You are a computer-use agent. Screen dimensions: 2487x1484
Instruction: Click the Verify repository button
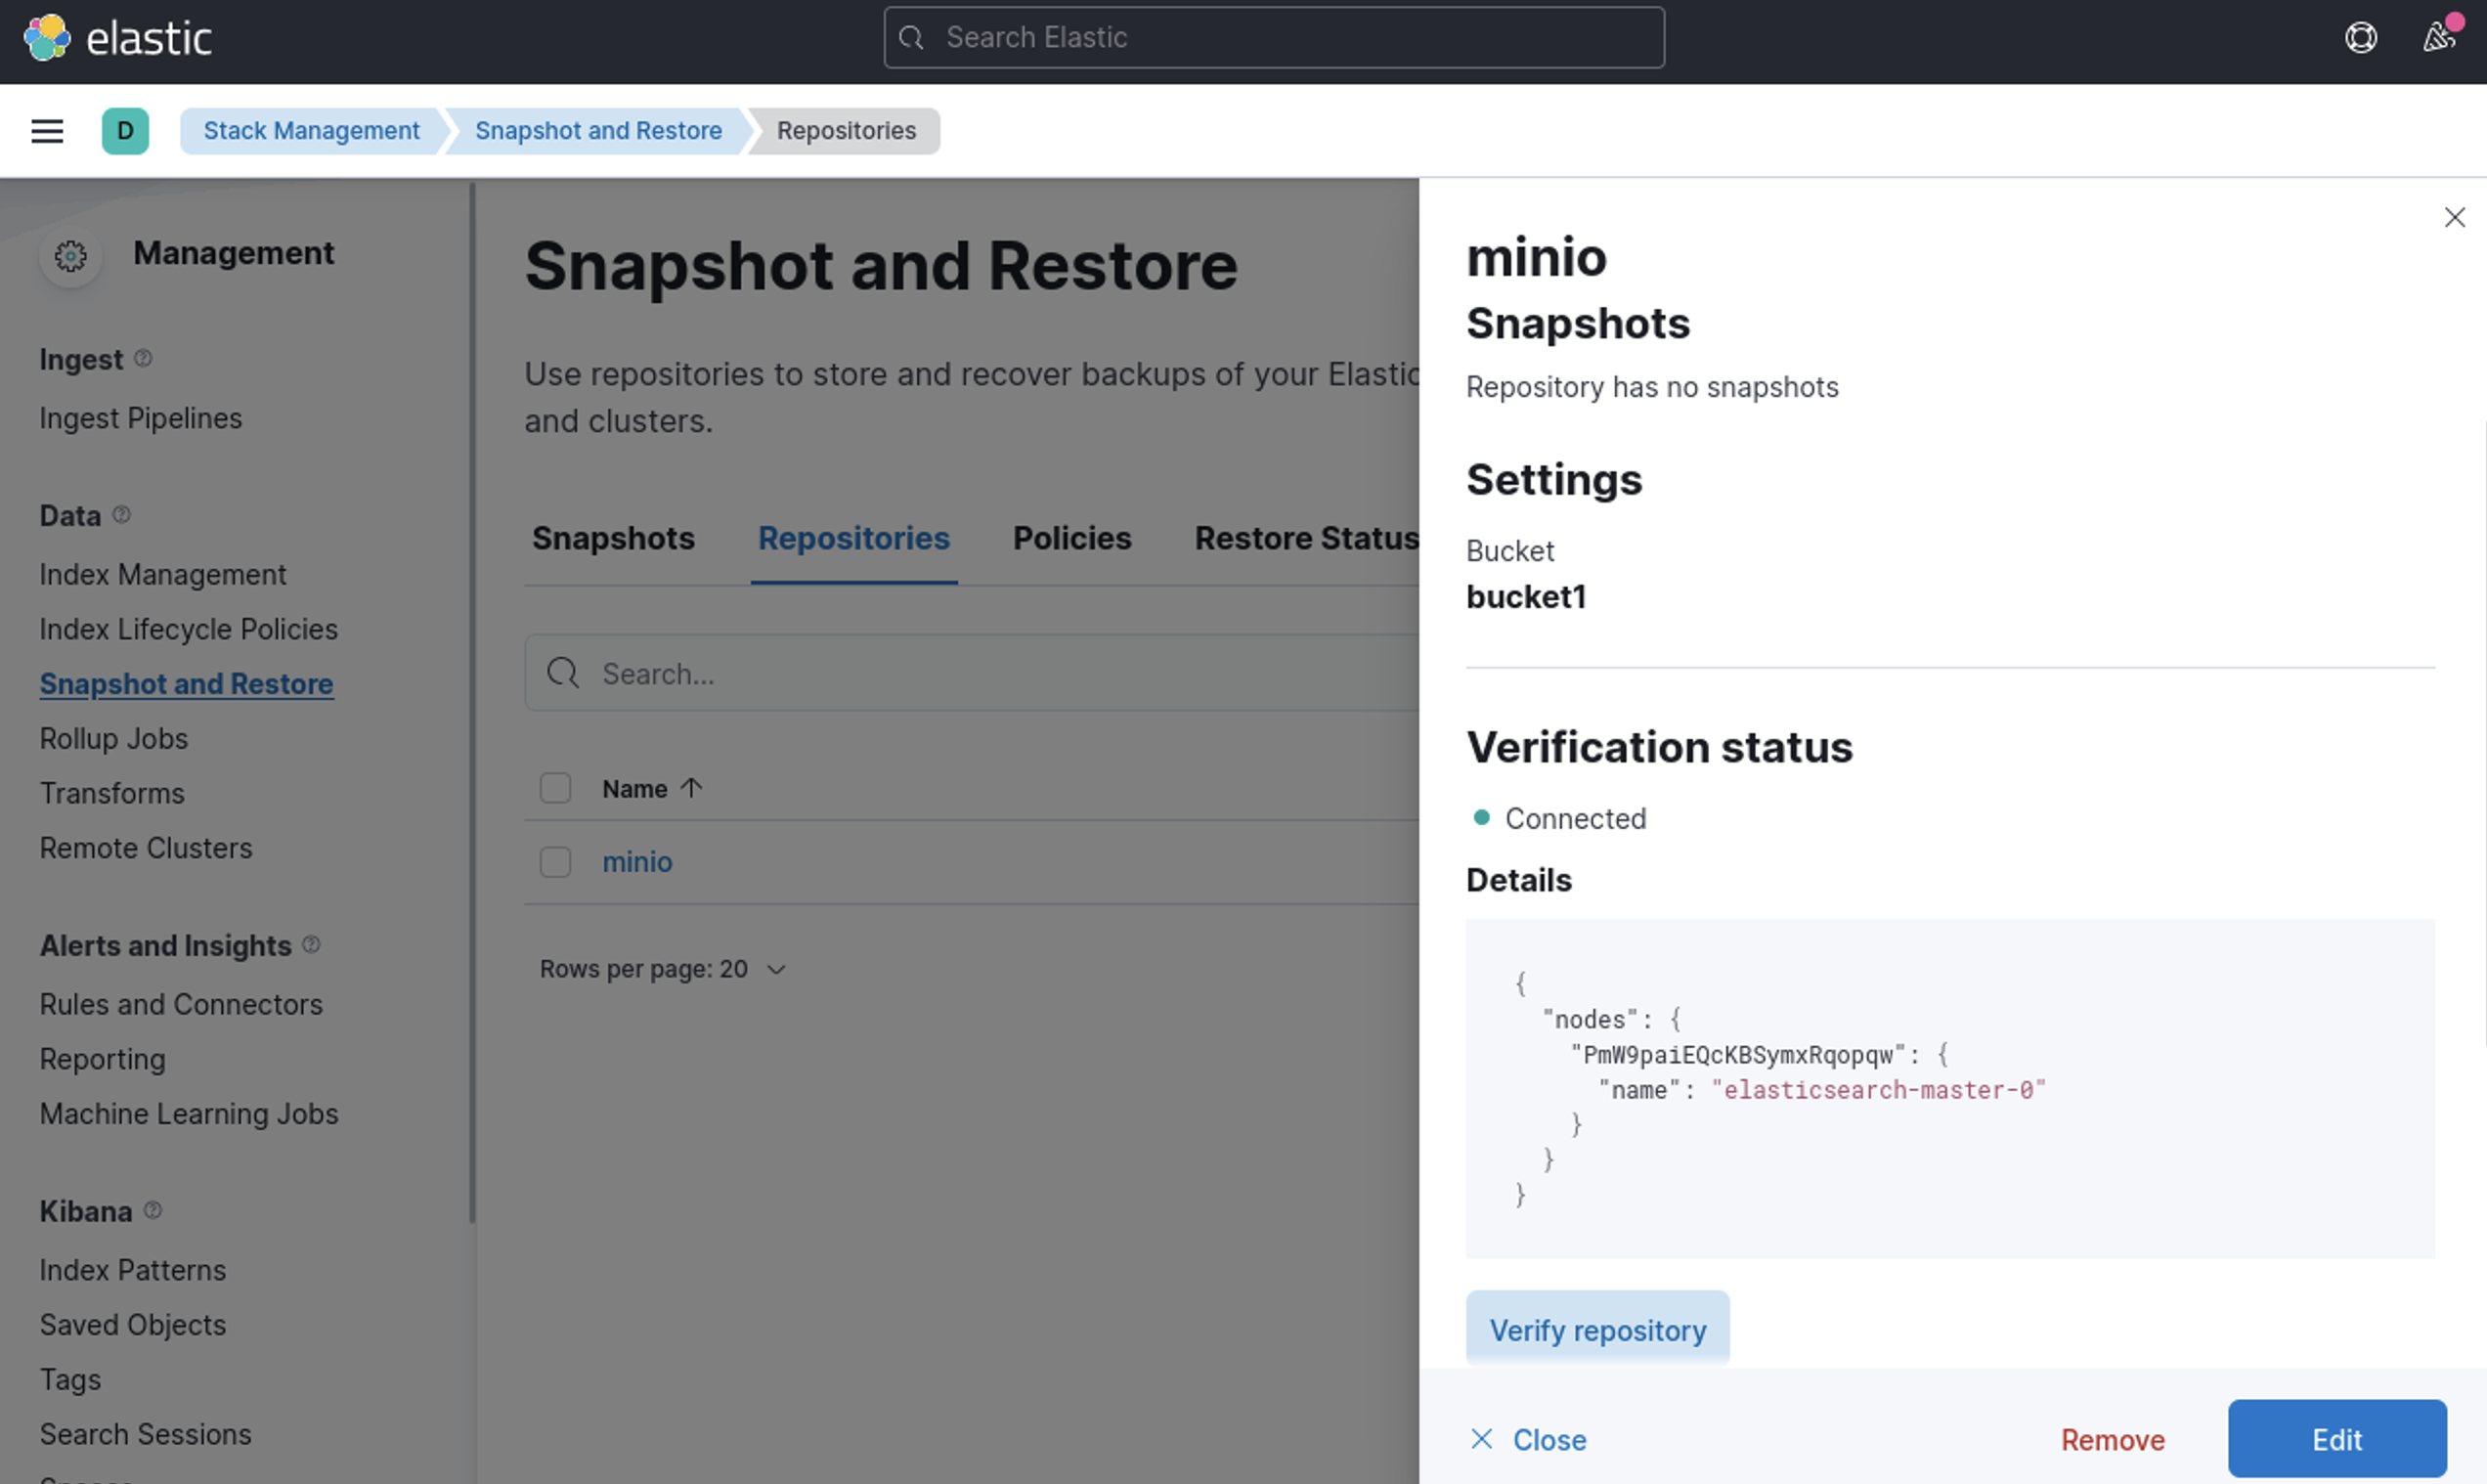(1596, 1329)
